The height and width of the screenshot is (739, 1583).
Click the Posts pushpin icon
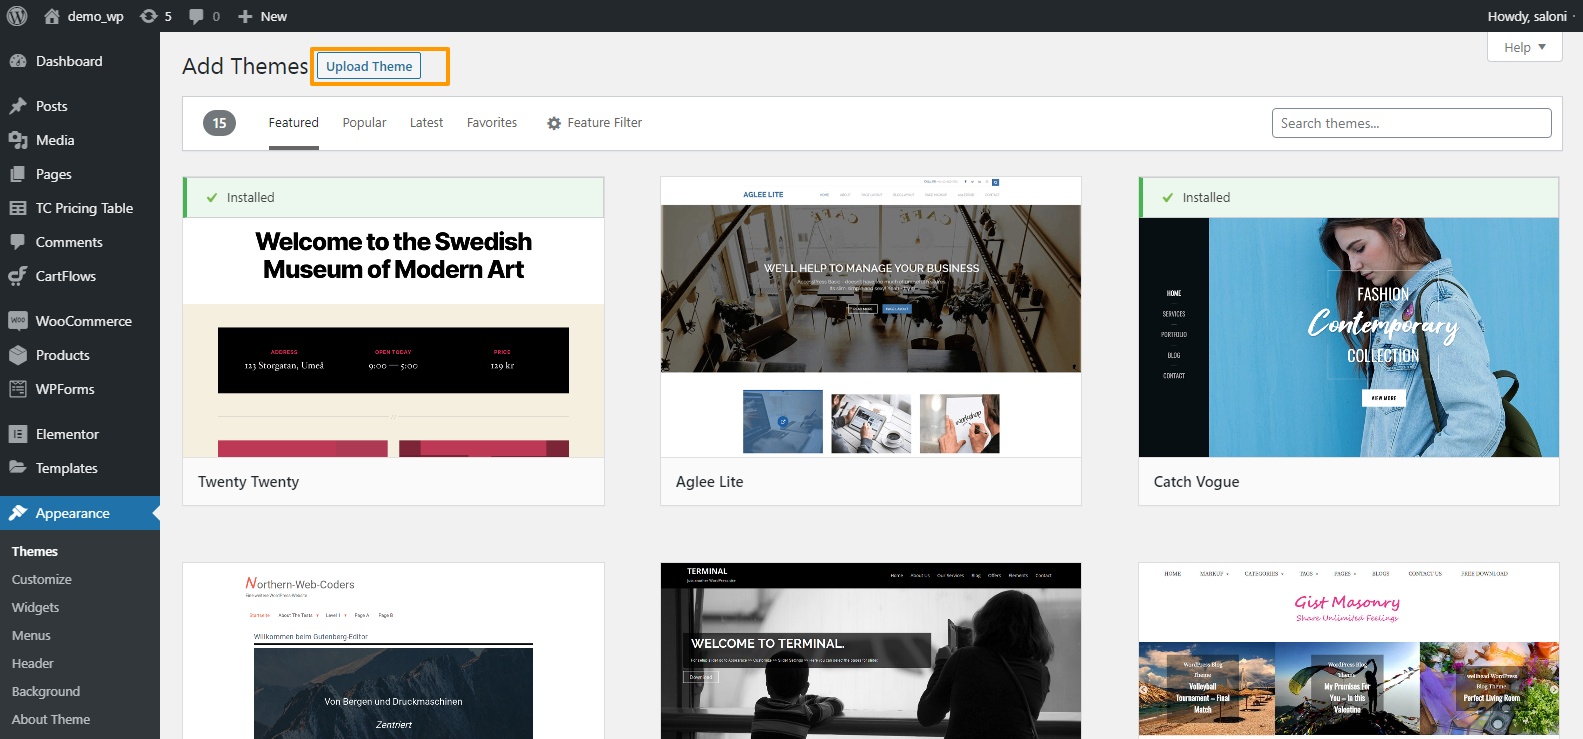click(18, 106)
